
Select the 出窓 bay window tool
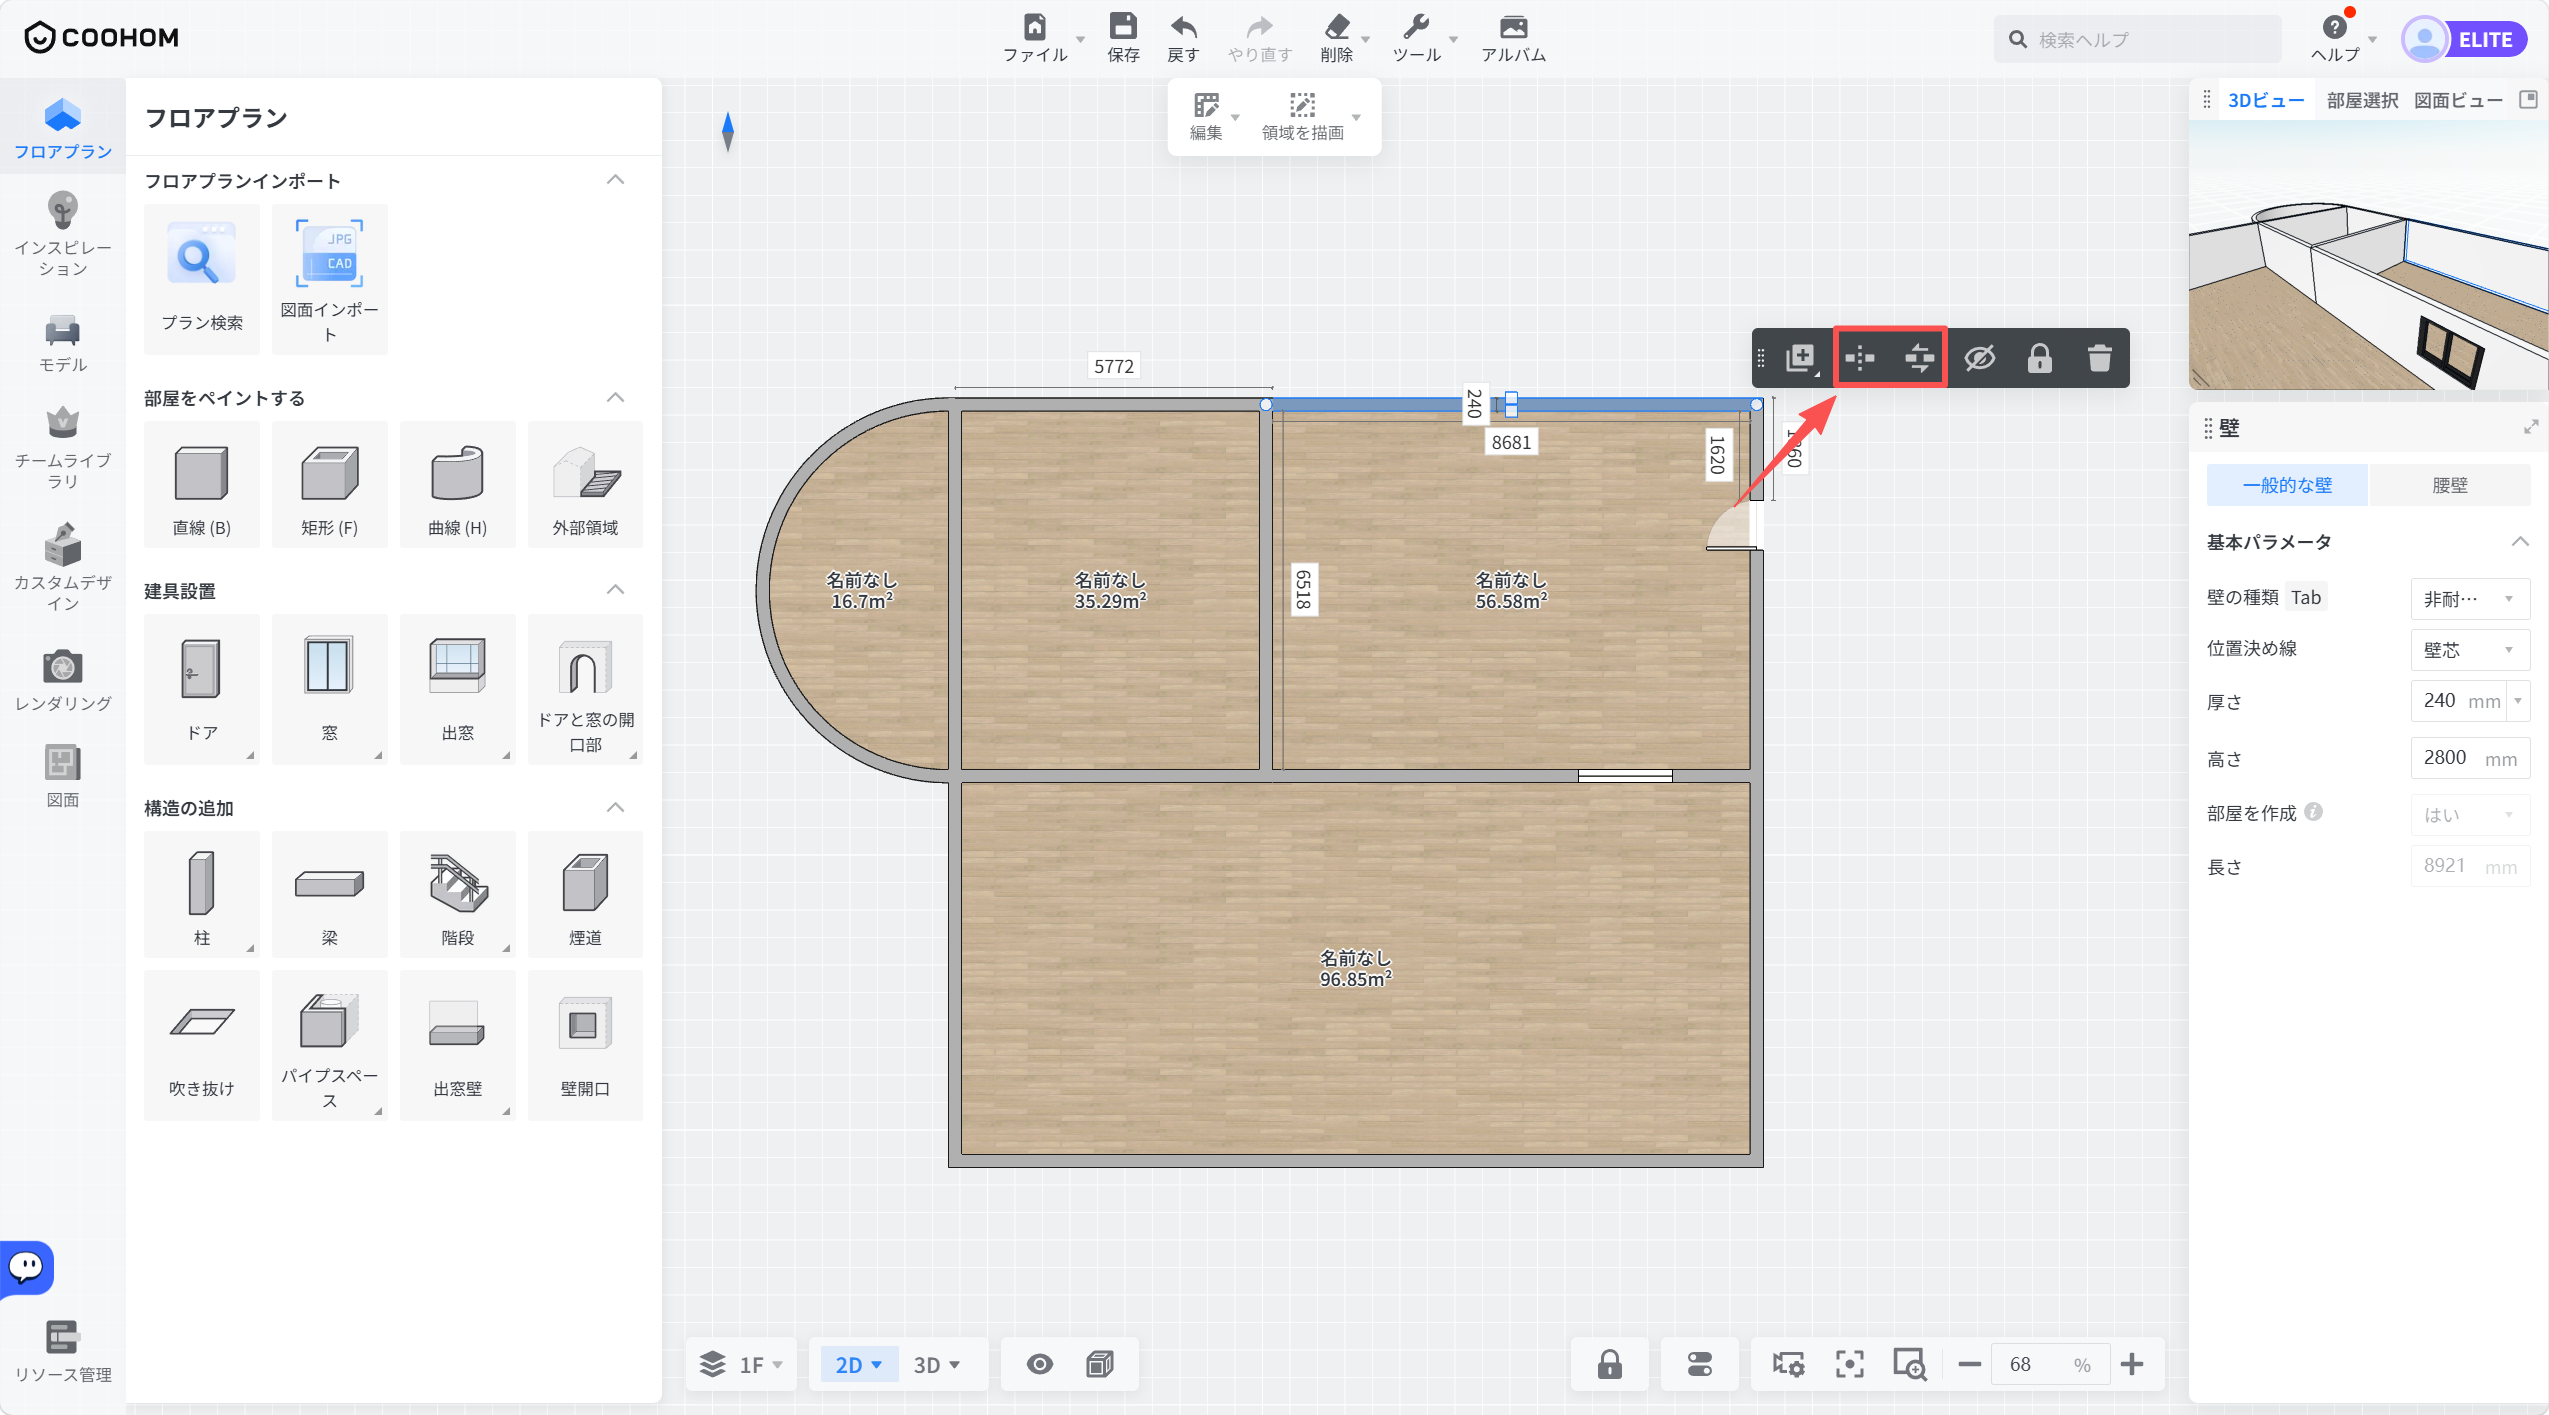coord(458,689)
